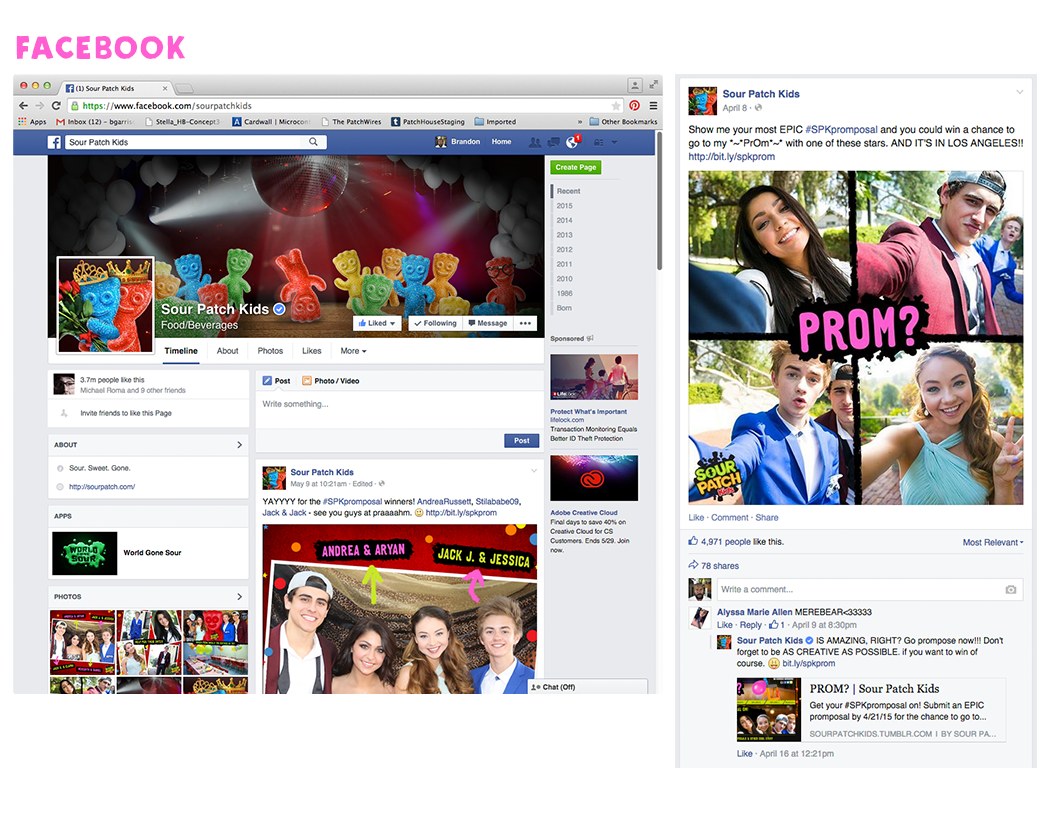Open the More tab dropdown
Viewport: 1055px width, 820px height.
click(x=353, y=351)
